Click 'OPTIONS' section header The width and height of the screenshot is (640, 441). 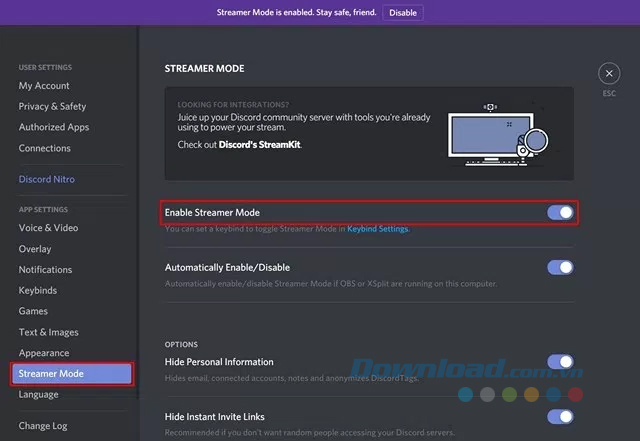(x=181, y=345)
